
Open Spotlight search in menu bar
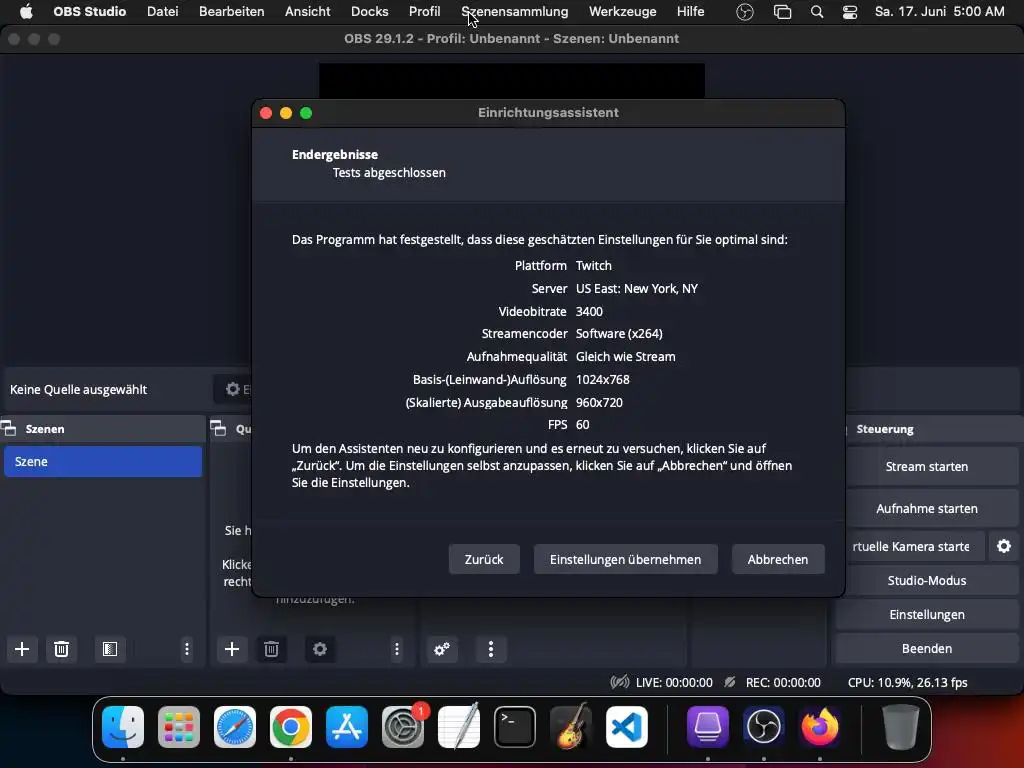point(816,12)
